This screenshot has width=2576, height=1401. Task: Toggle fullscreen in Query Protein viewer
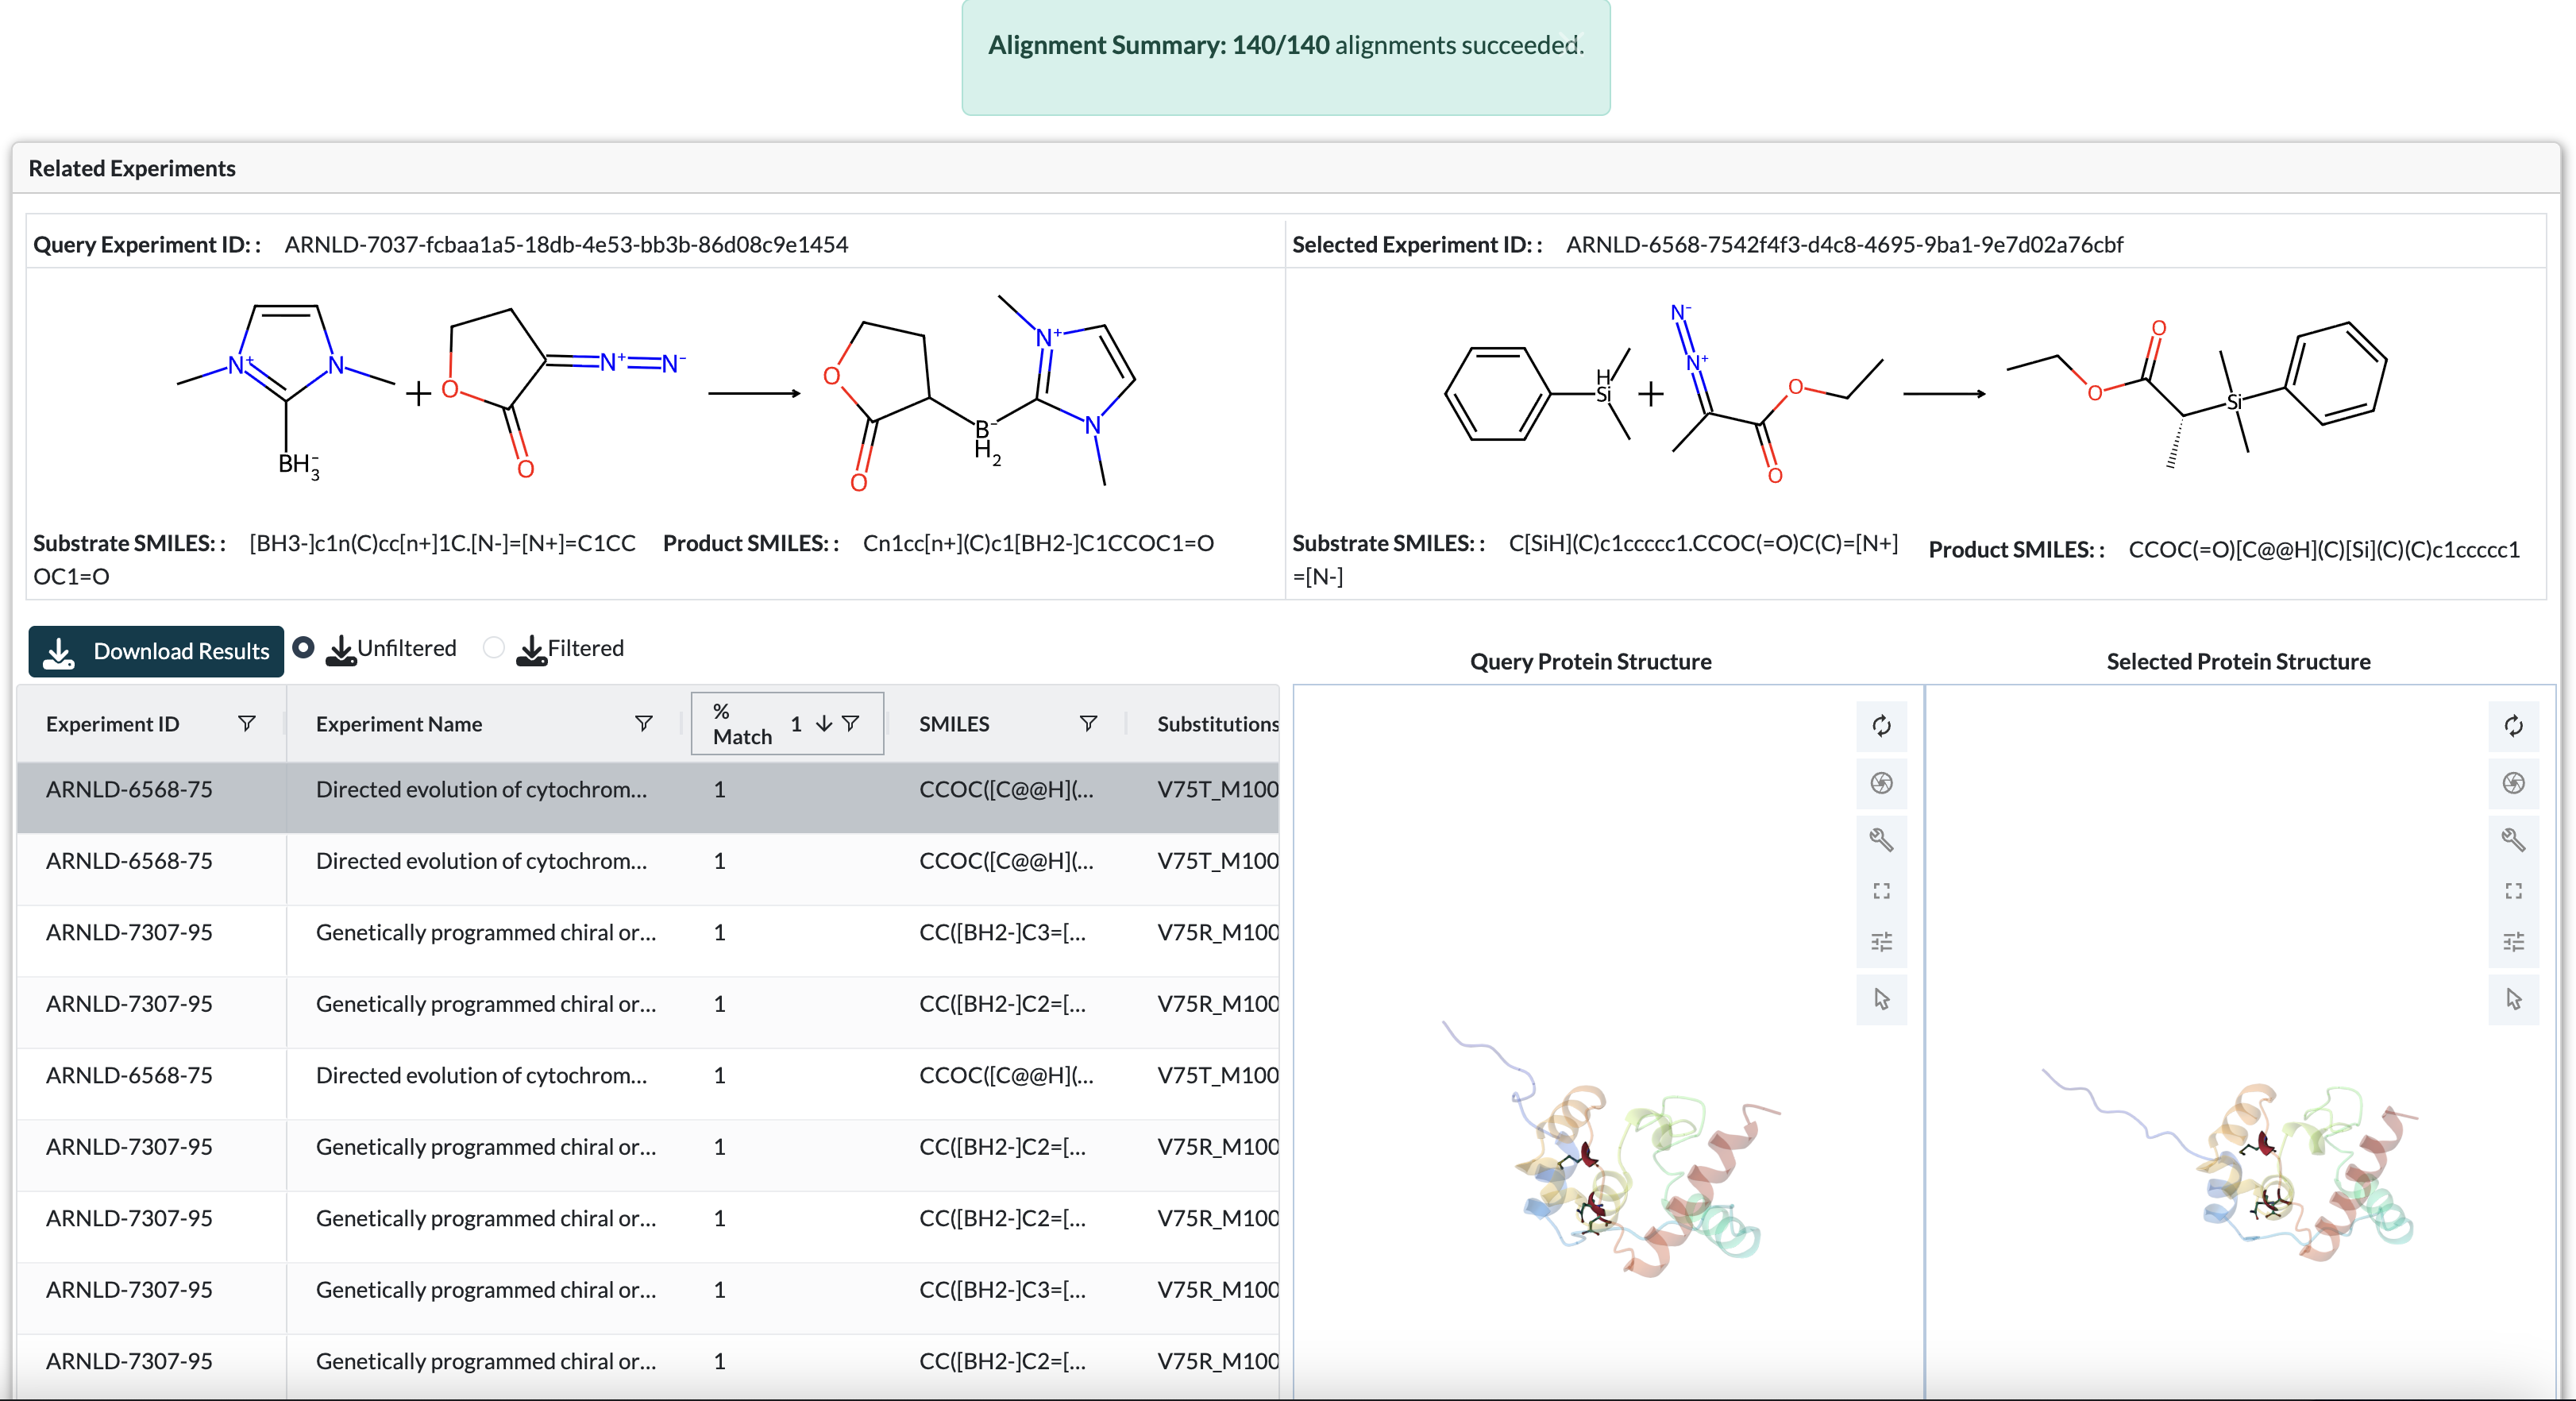pos(1881,891)
